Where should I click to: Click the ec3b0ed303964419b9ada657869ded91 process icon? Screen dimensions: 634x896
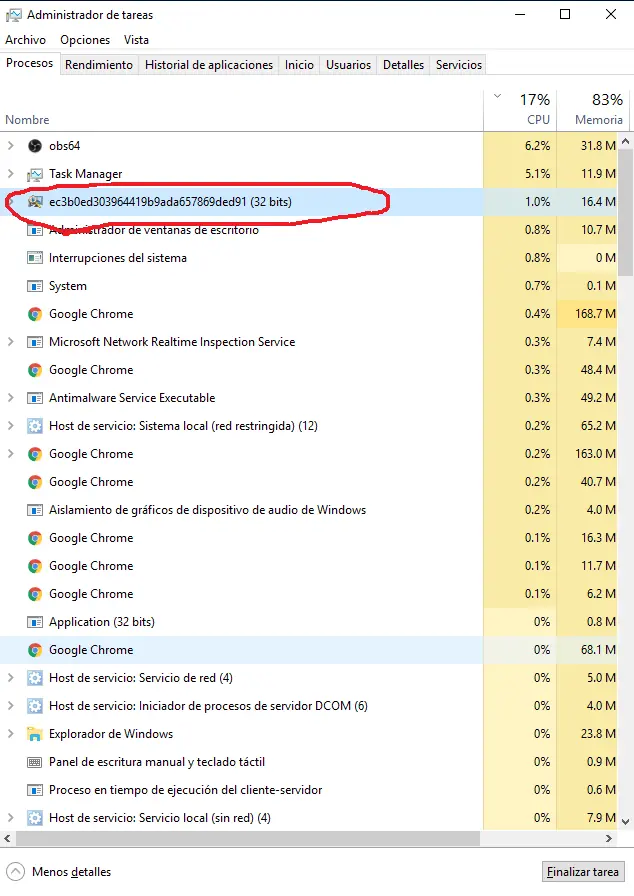[35, 202]
